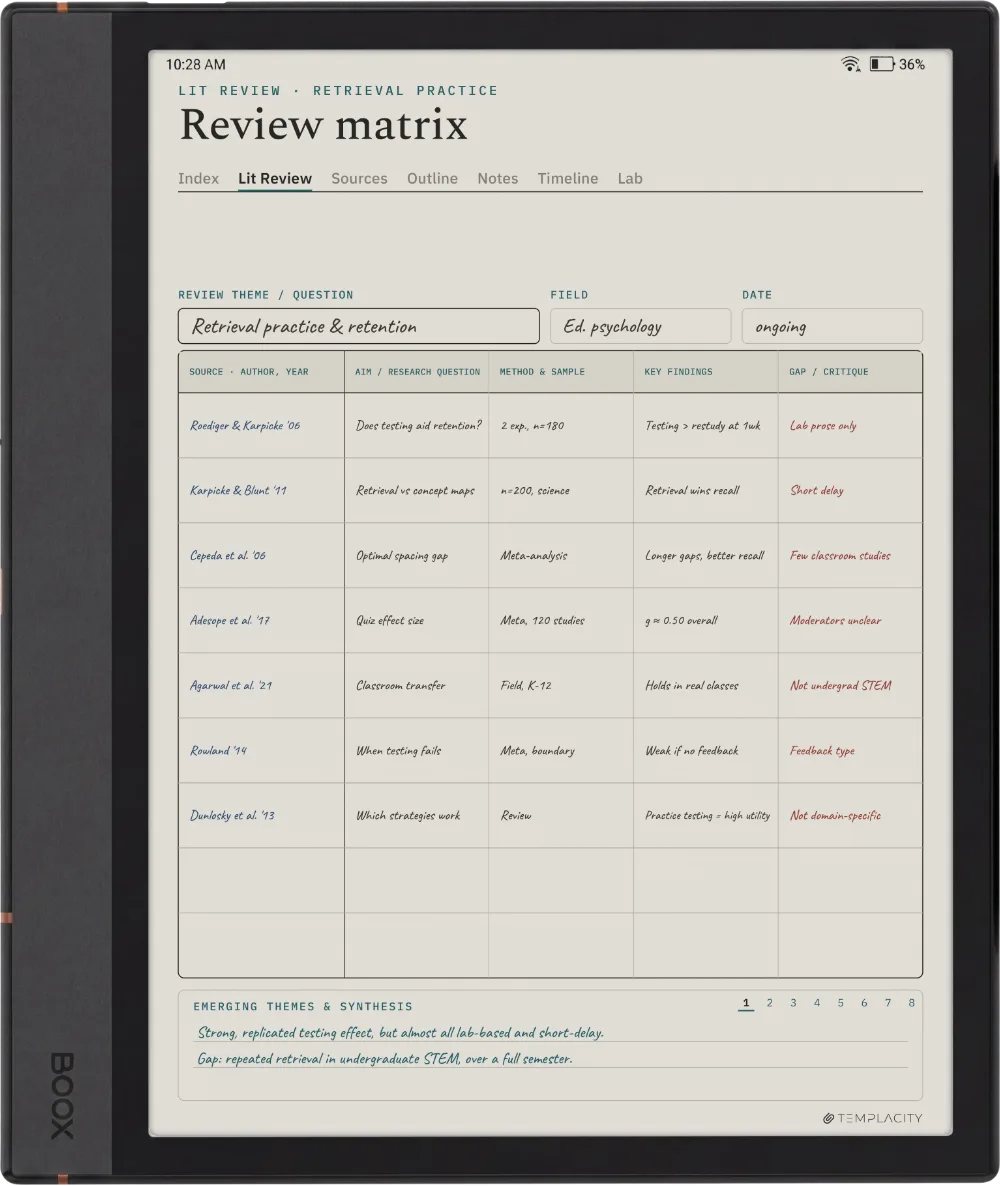1000x1186 pixels.
Task: Open the Index tab
Action: (198, 179)
